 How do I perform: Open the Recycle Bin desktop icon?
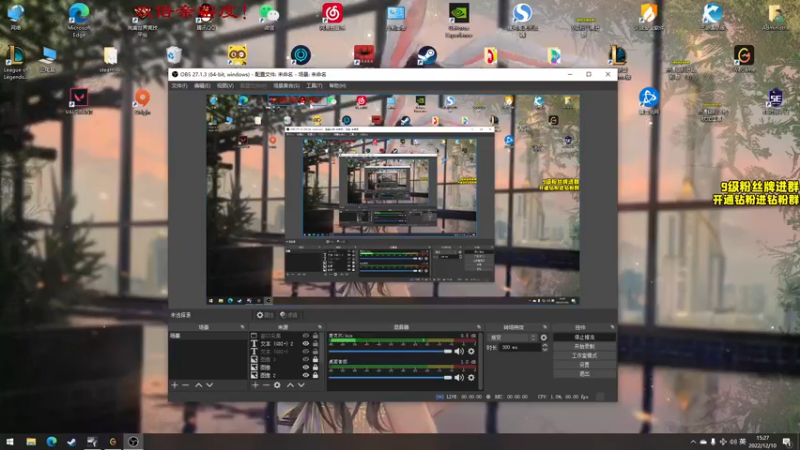point(174,55)
